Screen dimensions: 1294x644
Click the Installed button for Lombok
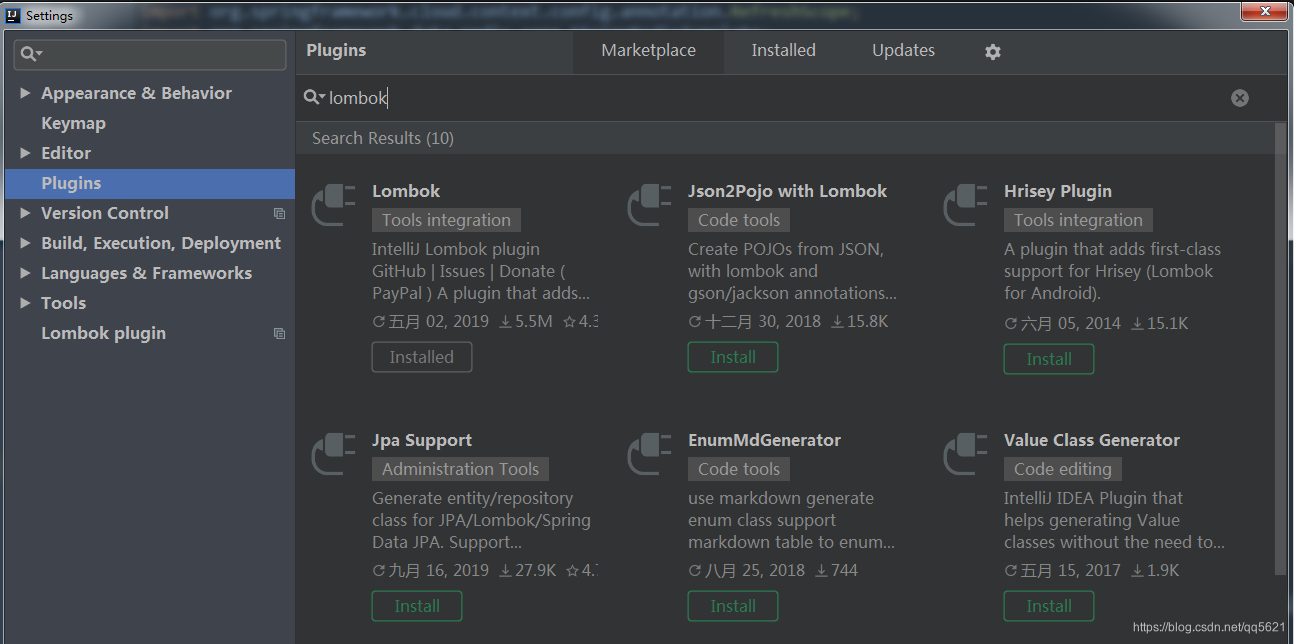(x=421, y=358)
